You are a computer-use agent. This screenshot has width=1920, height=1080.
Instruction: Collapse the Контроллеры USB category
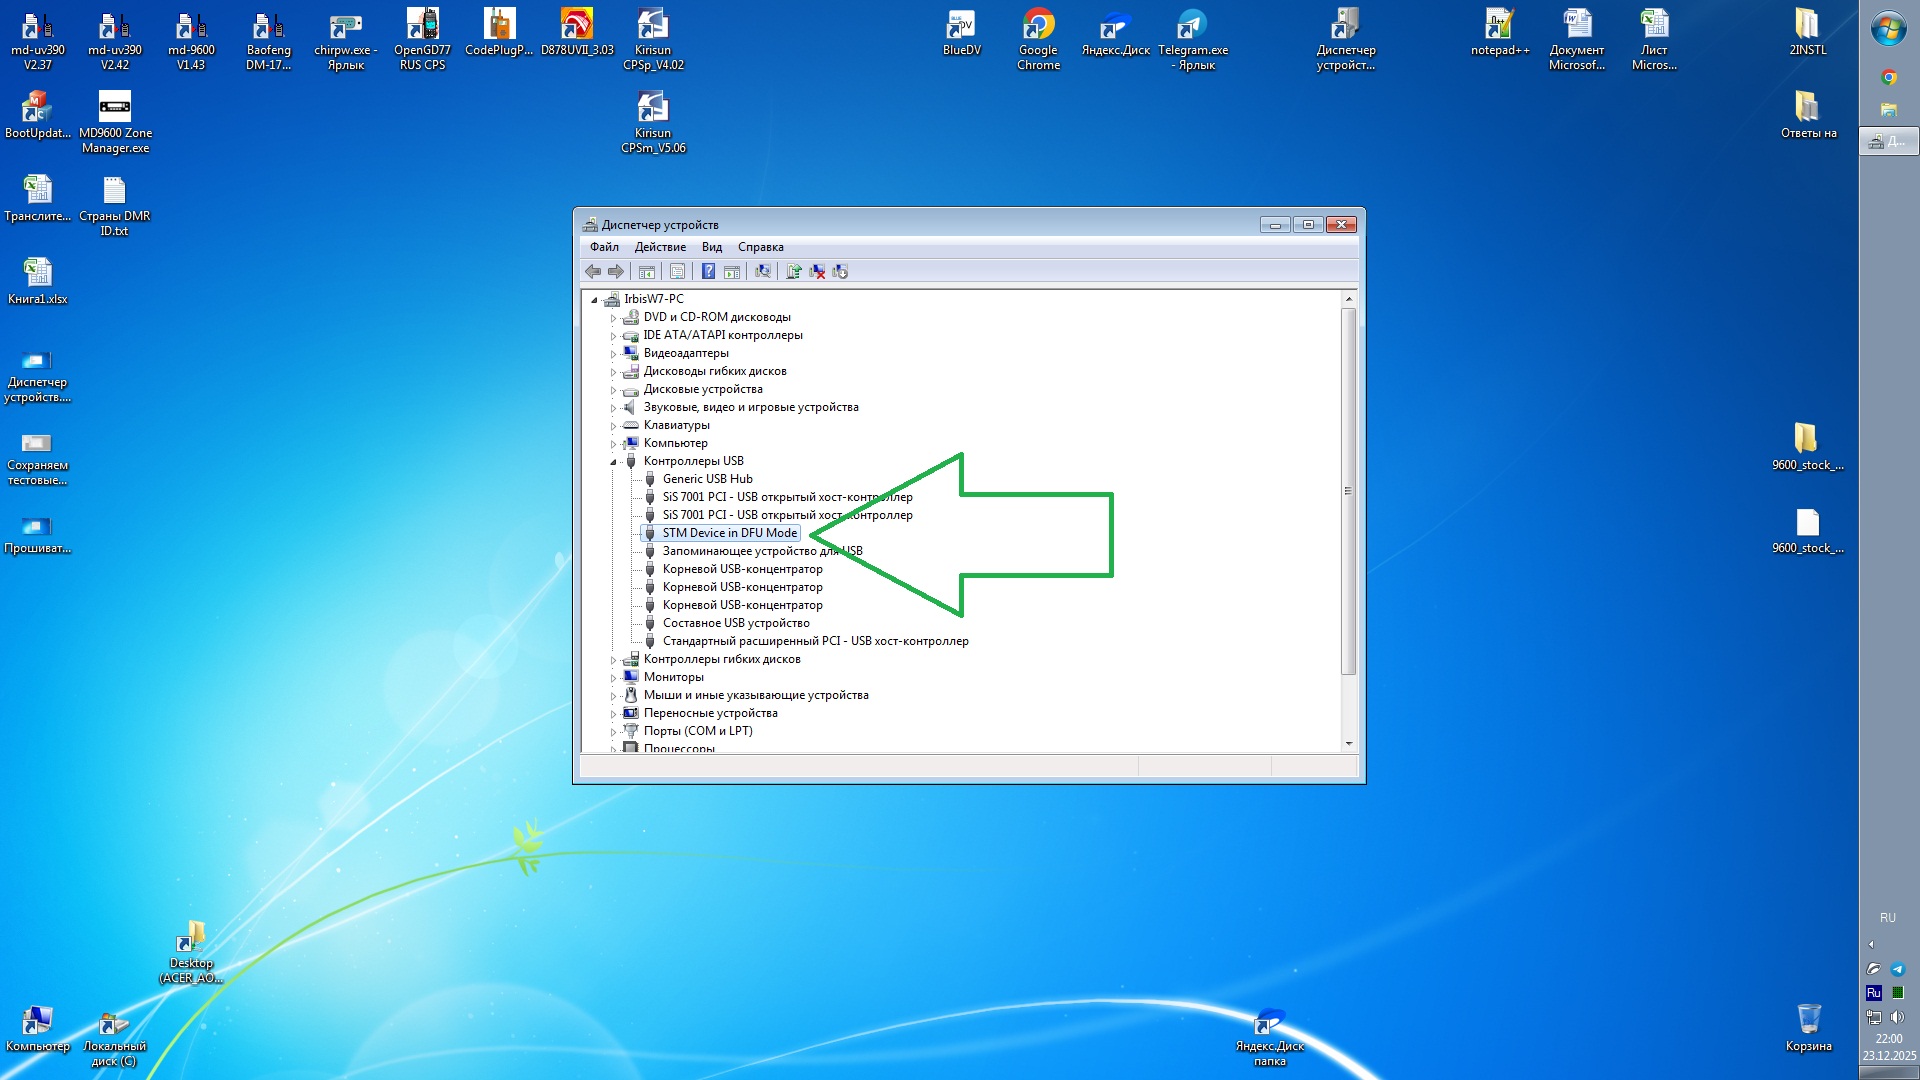(613, 462)
